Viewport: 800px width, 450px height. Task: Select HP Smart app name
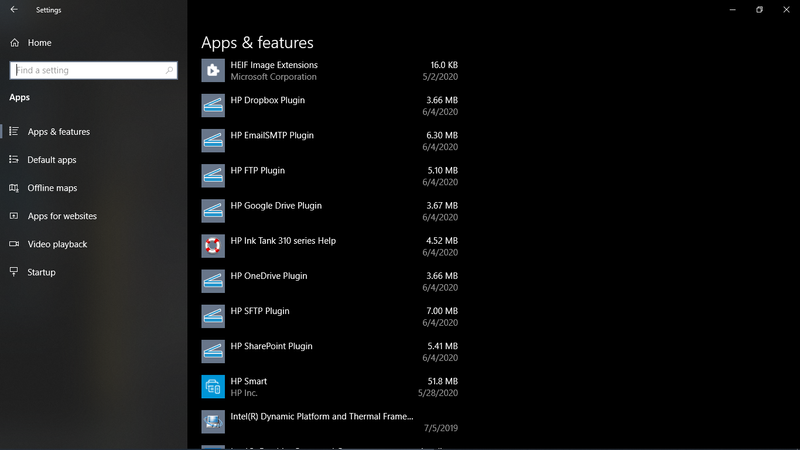[248, 381]
